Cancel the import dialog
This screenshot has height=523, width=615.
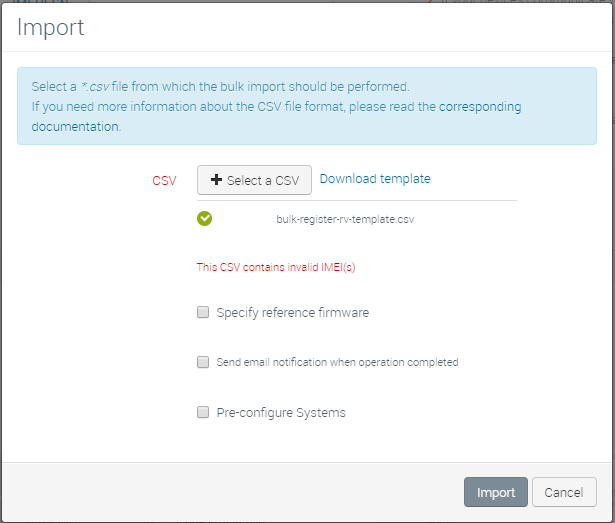point(564,492)
